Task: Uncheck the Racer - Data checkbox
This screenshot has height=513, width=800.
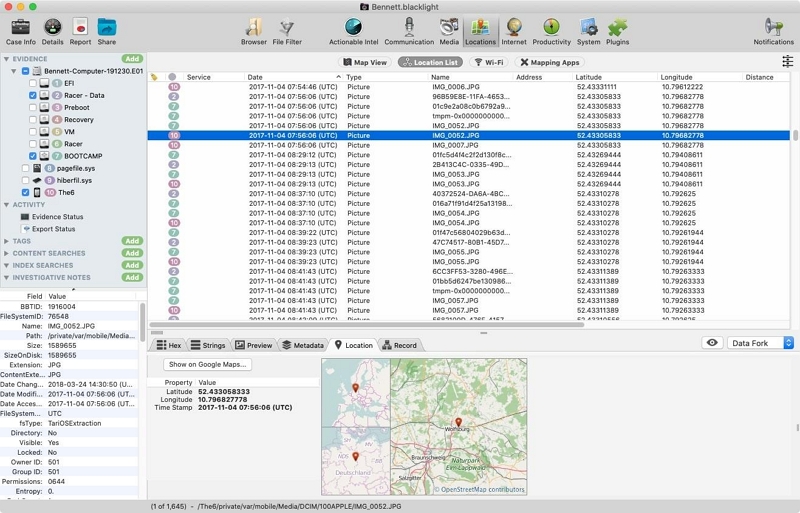Action: (33, 95)
